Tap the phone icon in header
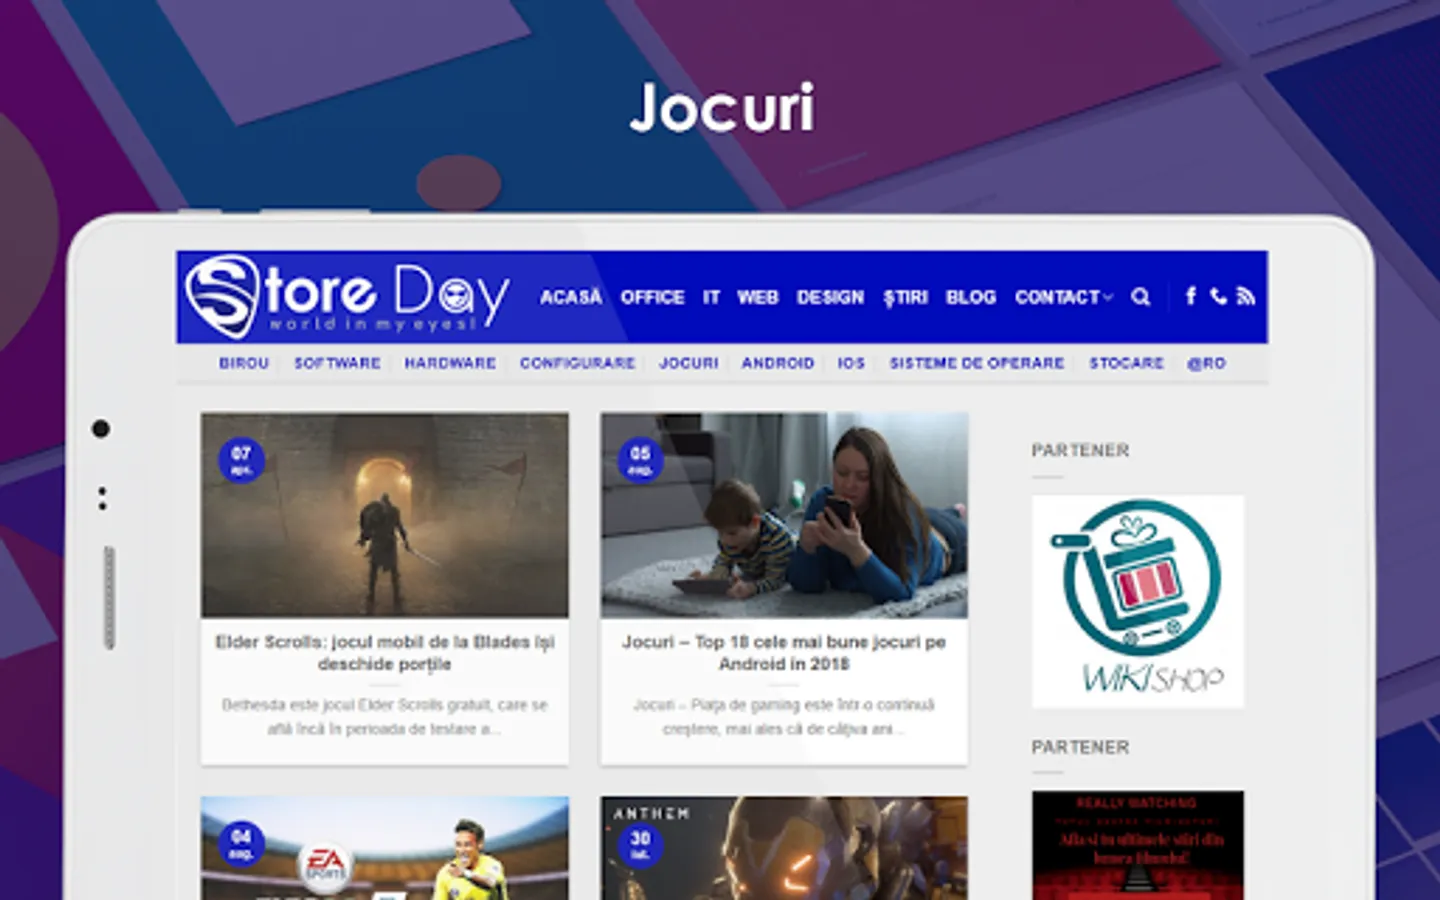 pyautogui.click(x=1218, y=296)
